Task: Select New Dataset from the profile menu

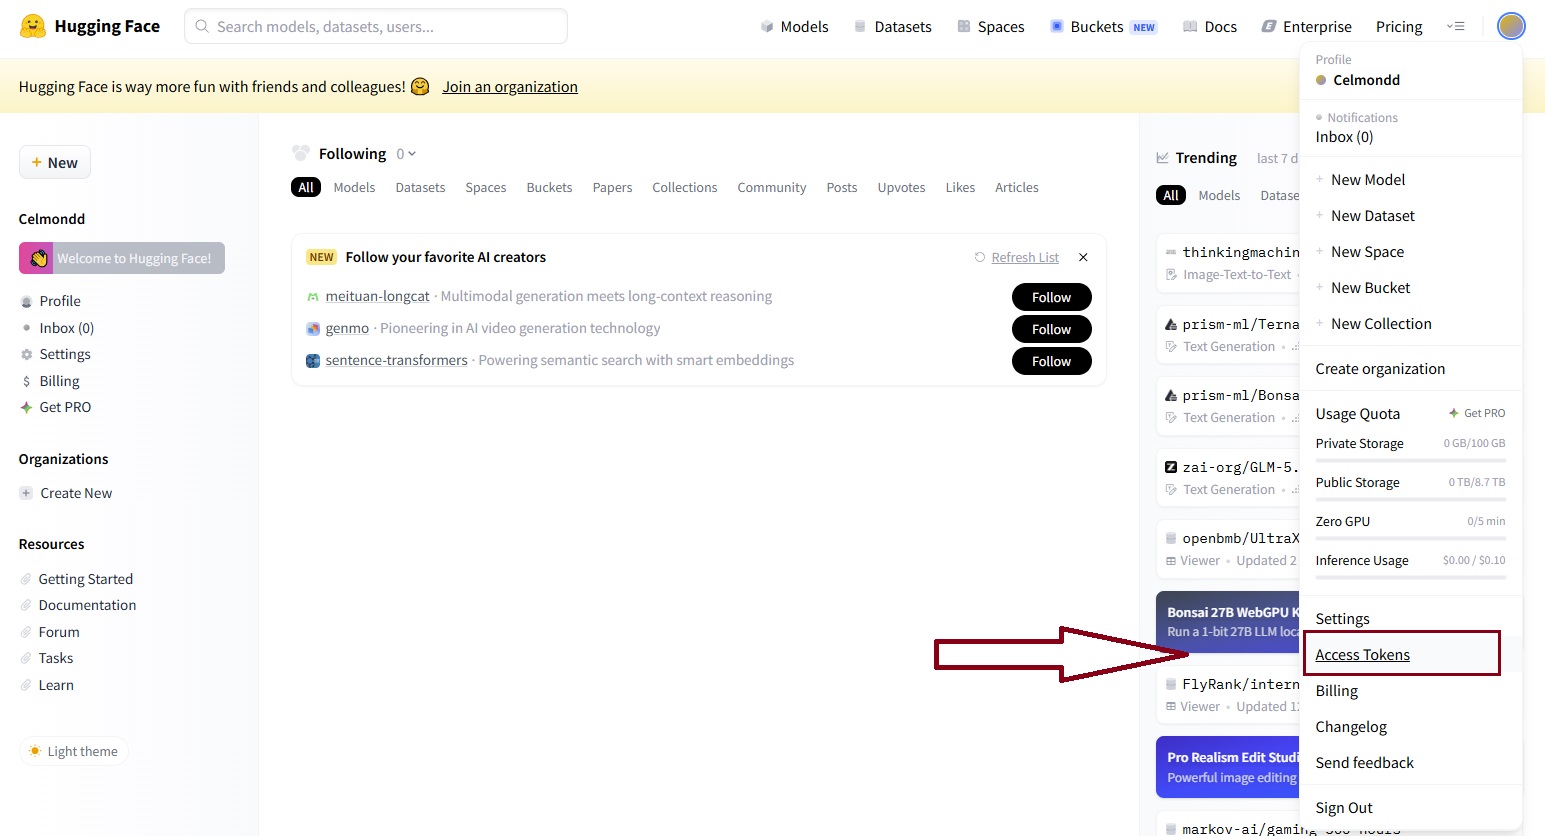Action: 1372,216
